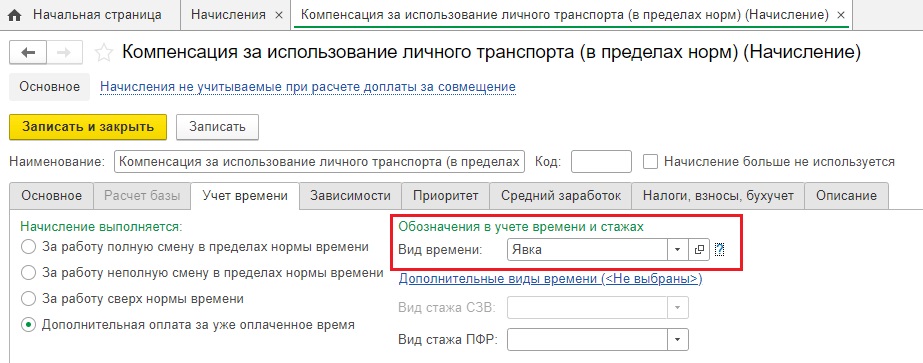
Task: Select За работу сверх нормы времени option
Action: [x=28, y=299]
